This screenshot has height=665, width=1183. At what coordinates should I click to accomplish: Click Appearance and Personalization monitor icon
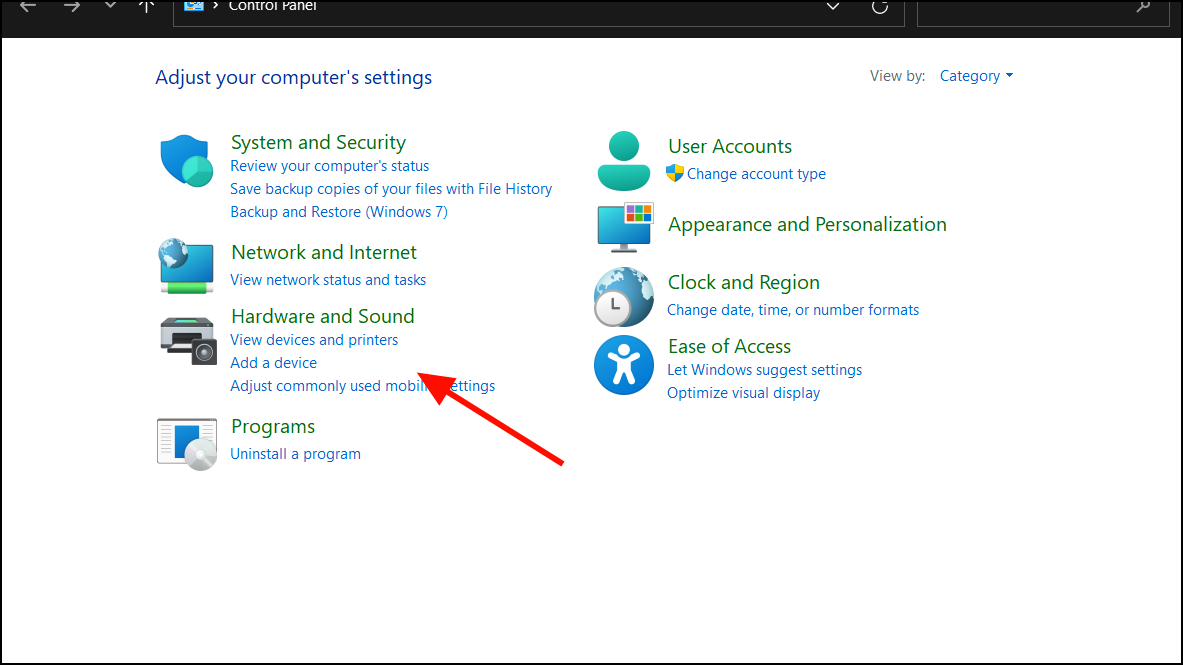[x=625, y=227]
